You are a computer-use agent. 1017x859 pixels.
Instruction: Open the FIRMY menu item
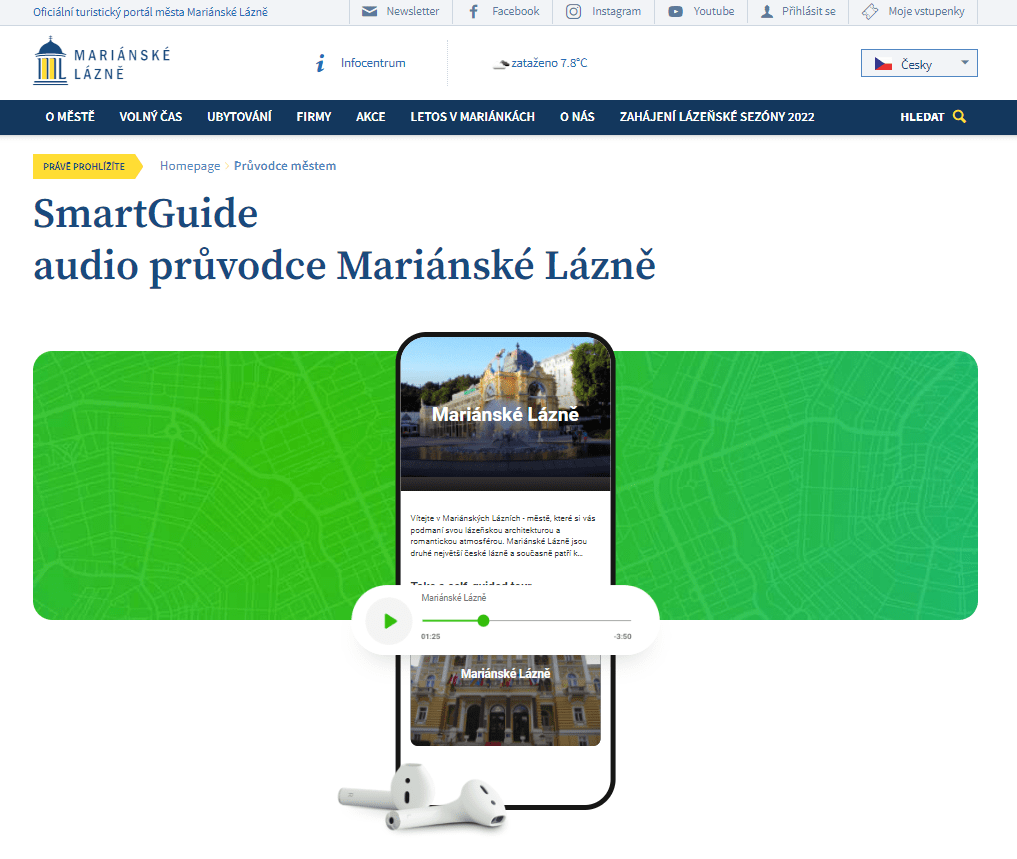coord(313,117)
